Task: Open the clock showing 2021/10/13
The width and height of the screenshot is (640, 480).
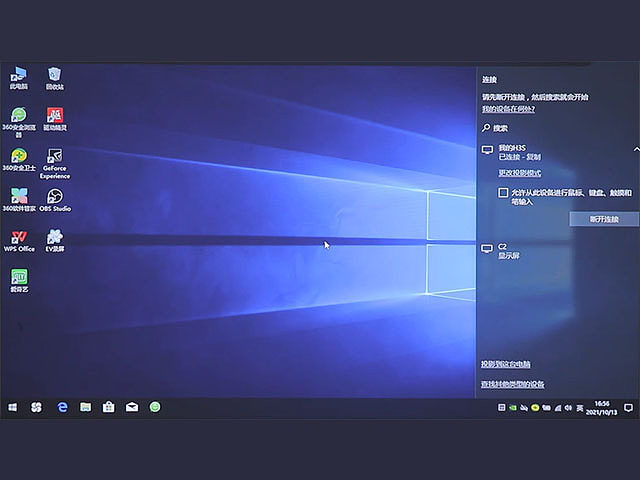Action: [x=602, y=408]
